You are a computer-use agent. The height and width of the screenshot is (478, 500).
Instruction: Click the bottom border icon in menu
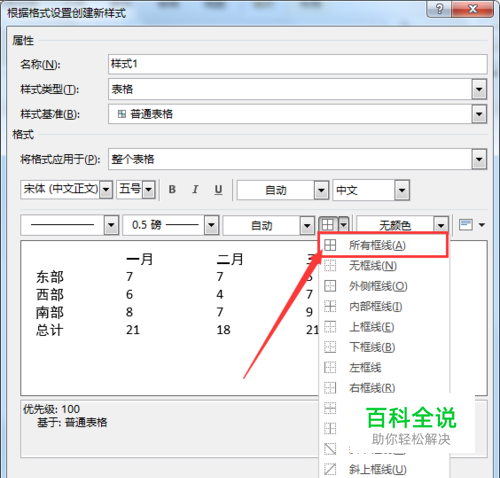pyautogui.click(x=330, y=347)
